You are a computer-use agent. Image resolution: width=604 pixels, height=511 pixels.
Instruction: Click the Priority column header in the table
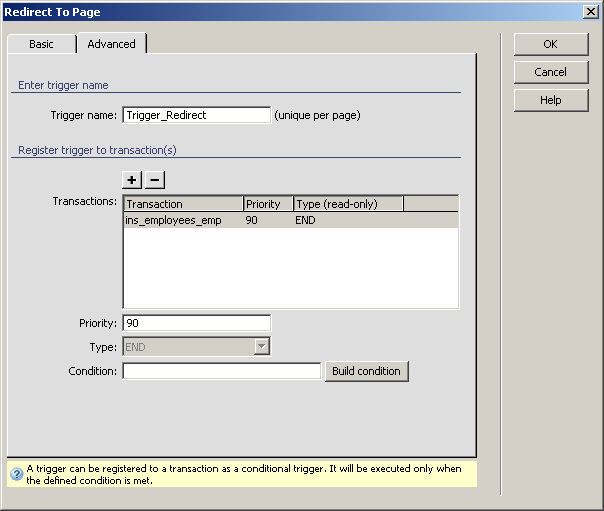[x=267, y=204]
